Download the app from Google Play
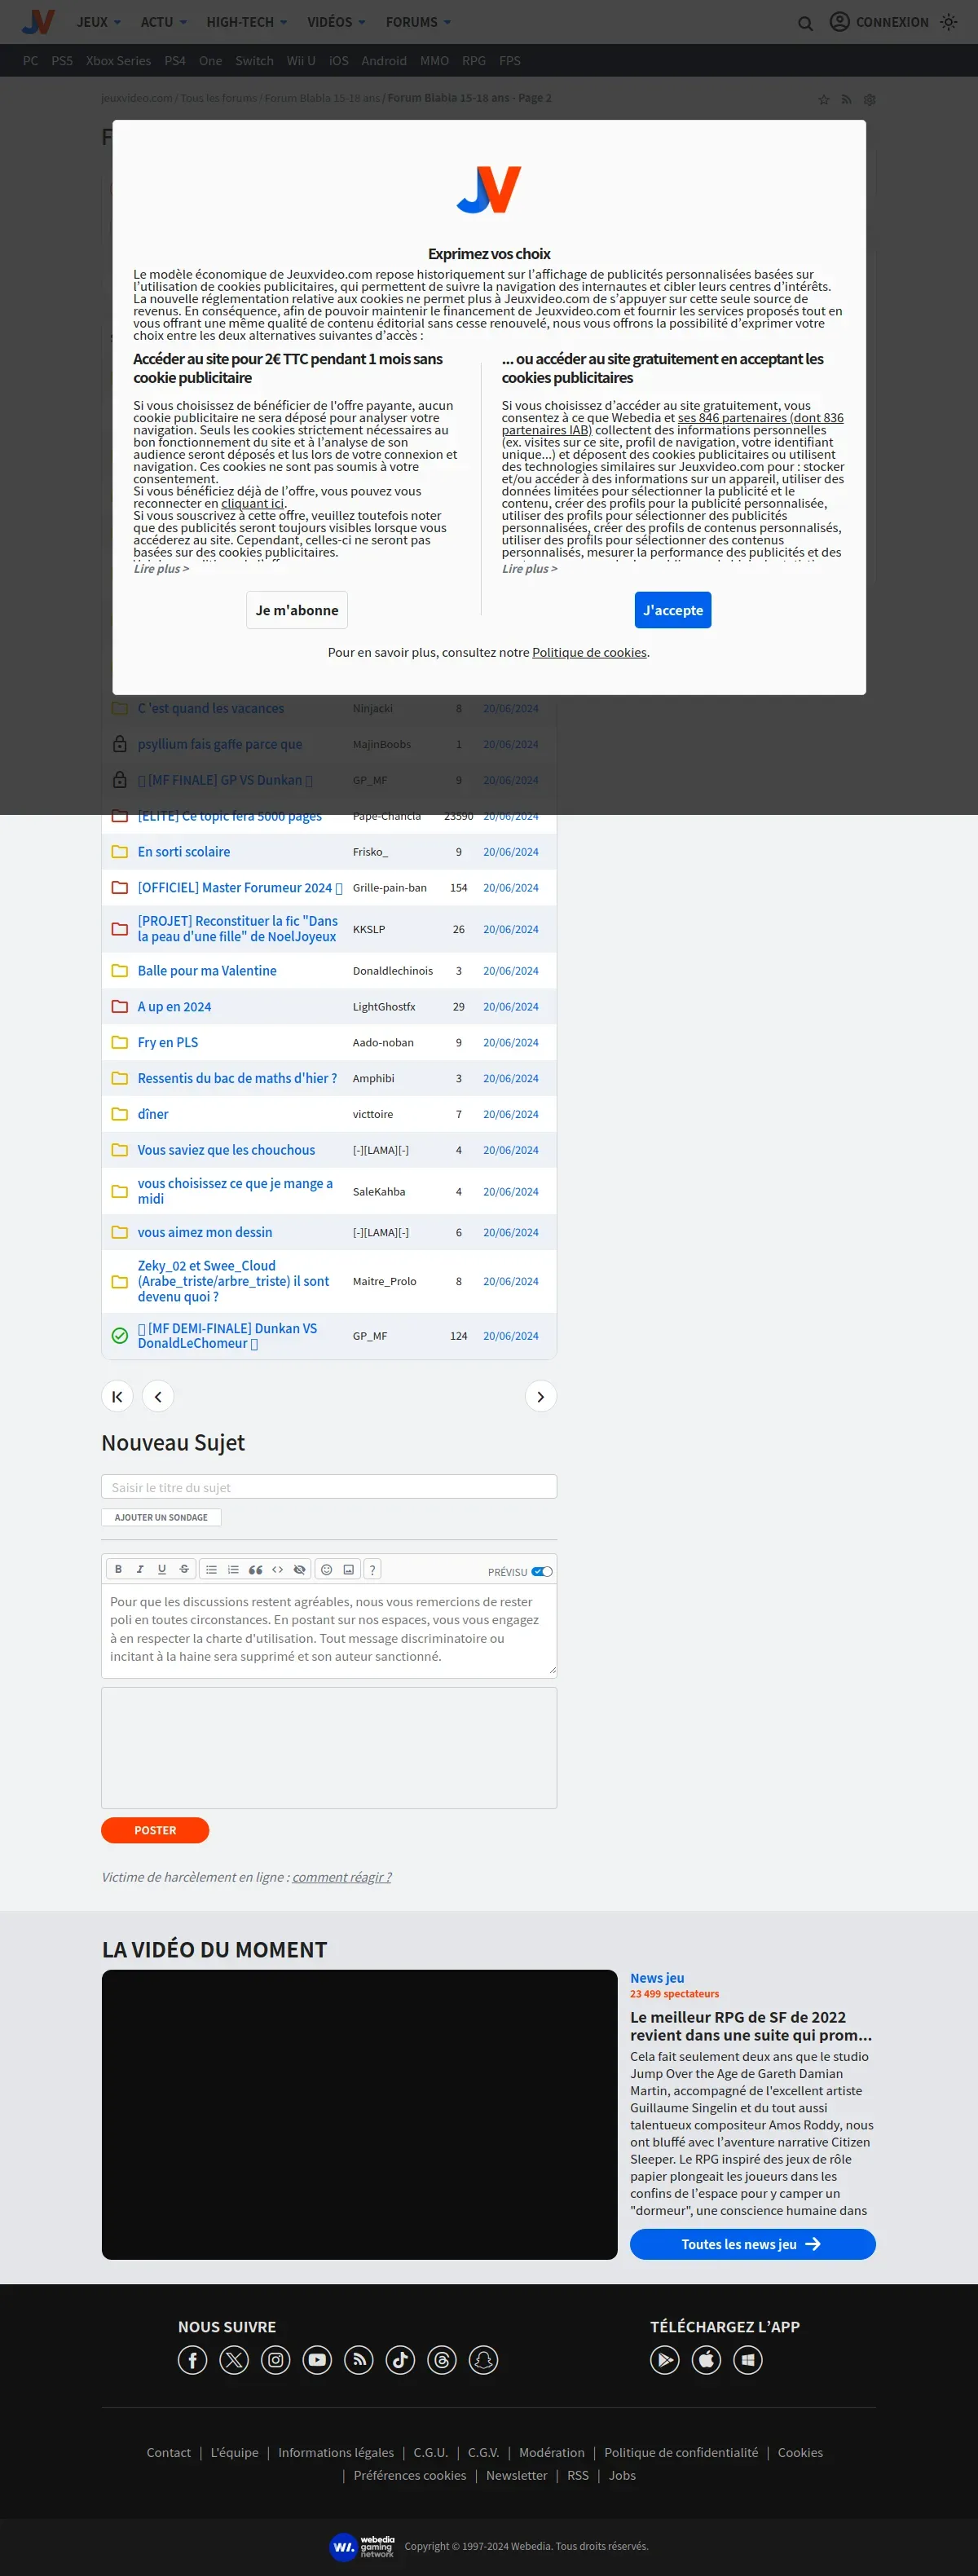The height and width of the screenshot is (2576, 978). pos(665,2360)
